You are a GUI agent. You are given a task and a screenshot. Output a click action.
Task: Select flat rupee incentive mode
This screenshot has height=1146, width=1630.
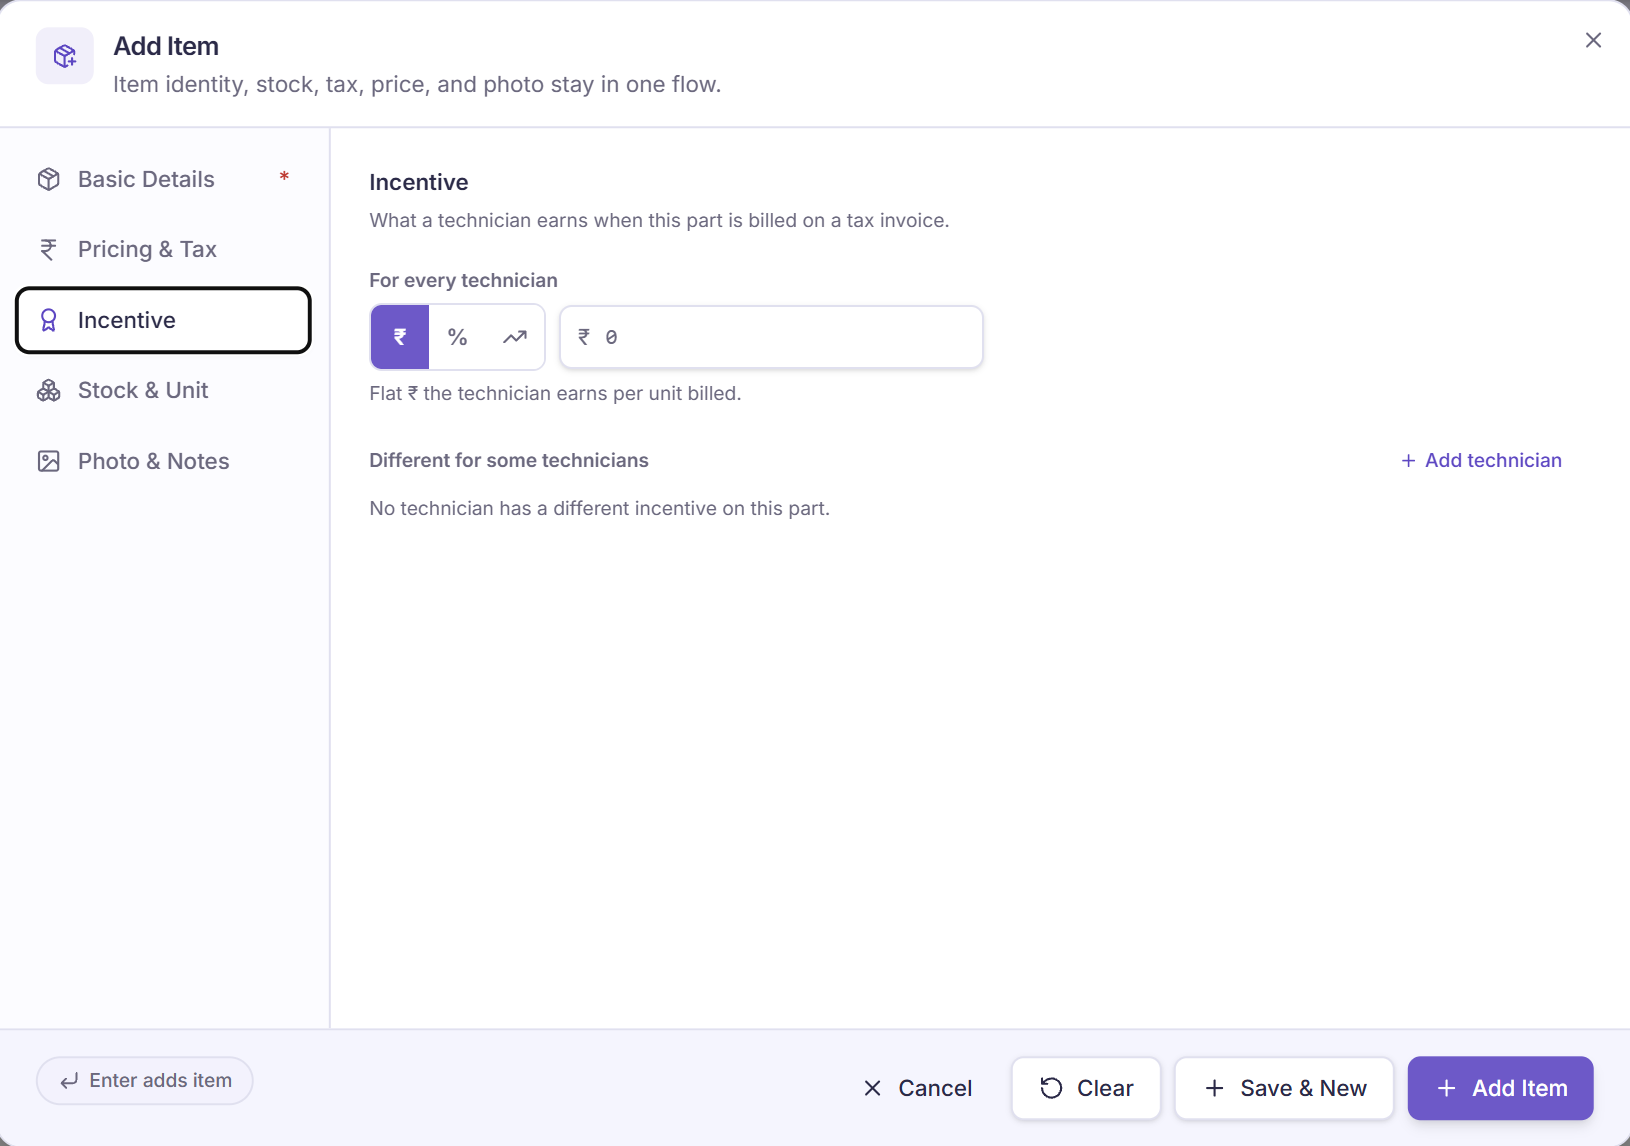tap(400, 337)
